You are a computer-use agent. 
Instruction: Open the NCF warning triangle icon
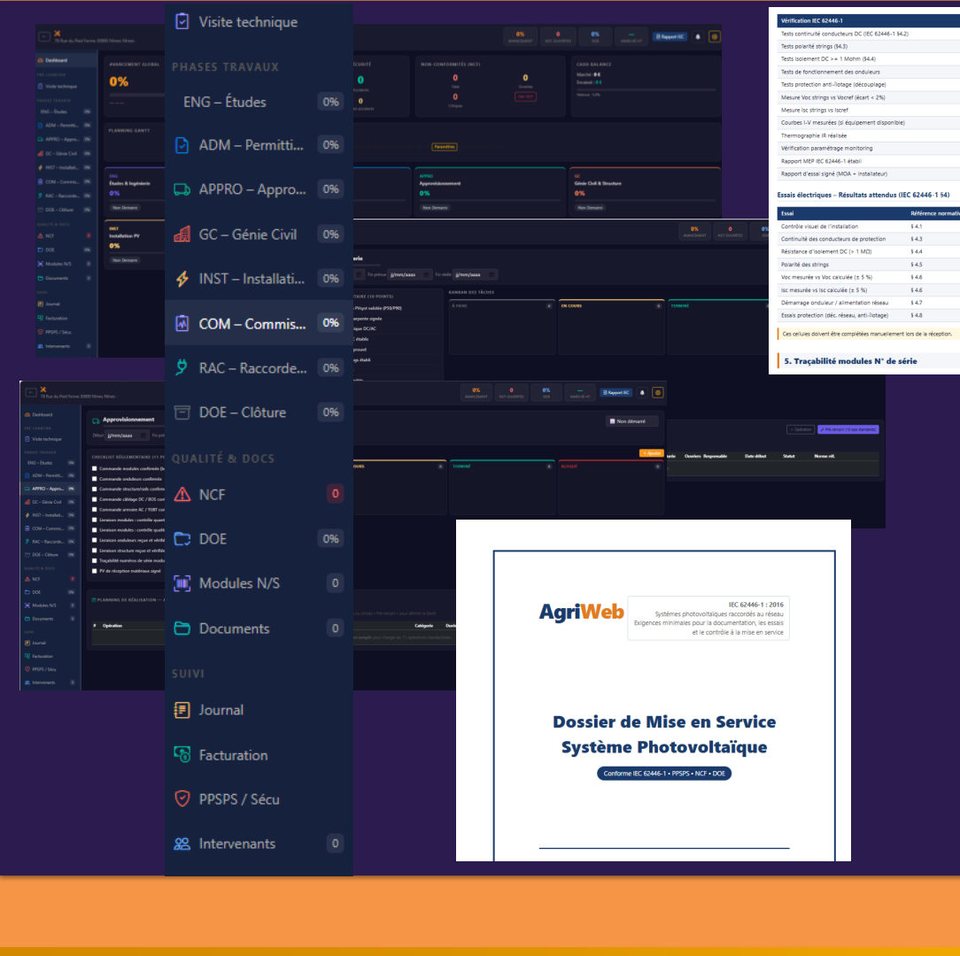(181, 494)
